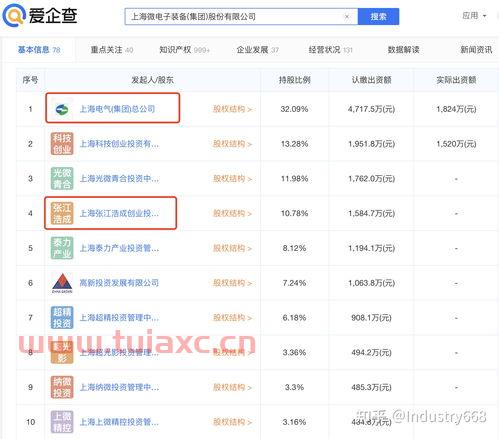Expand 股权结构 for 上海纳微投资 row

[232, 387]
